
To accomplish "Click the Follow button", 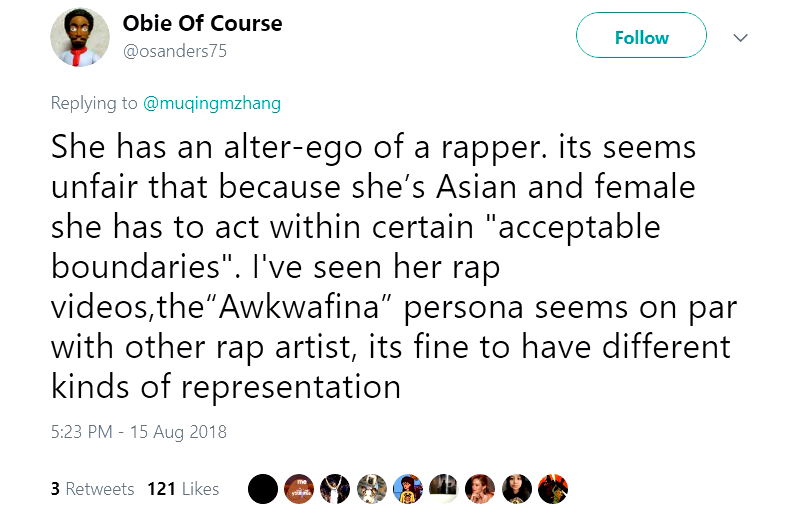I will pos(641,38).
